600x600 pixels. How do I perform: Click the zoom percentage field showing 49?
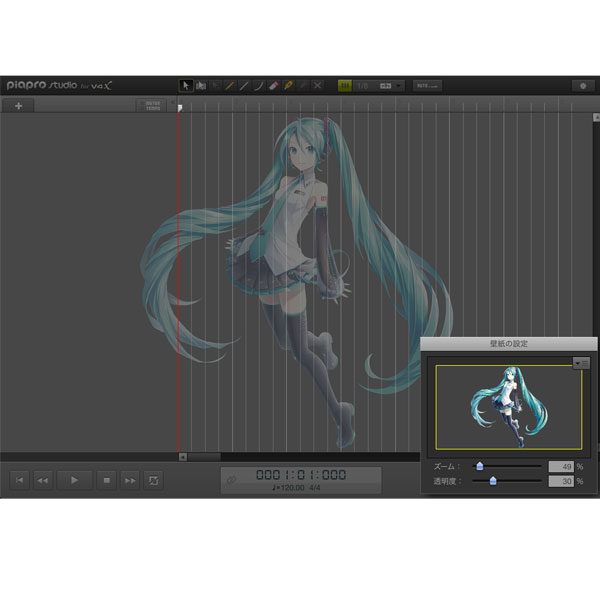point(561,466)
